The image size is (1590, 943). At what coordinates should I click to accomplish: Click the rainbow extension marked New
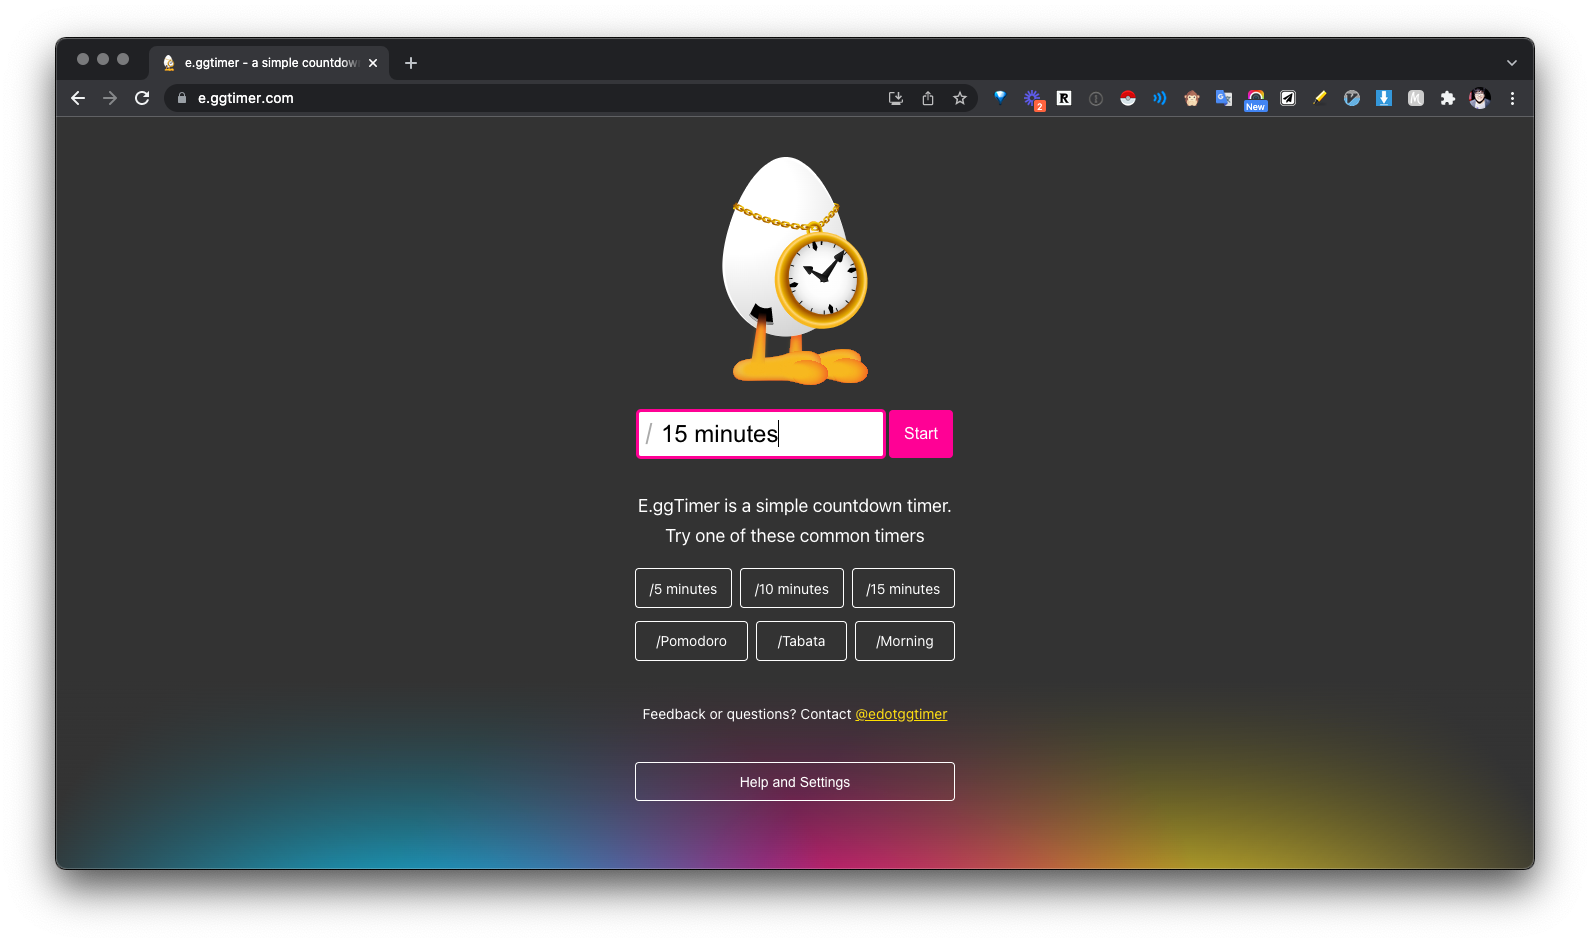pyautogui.click(x=1256, y=100)
